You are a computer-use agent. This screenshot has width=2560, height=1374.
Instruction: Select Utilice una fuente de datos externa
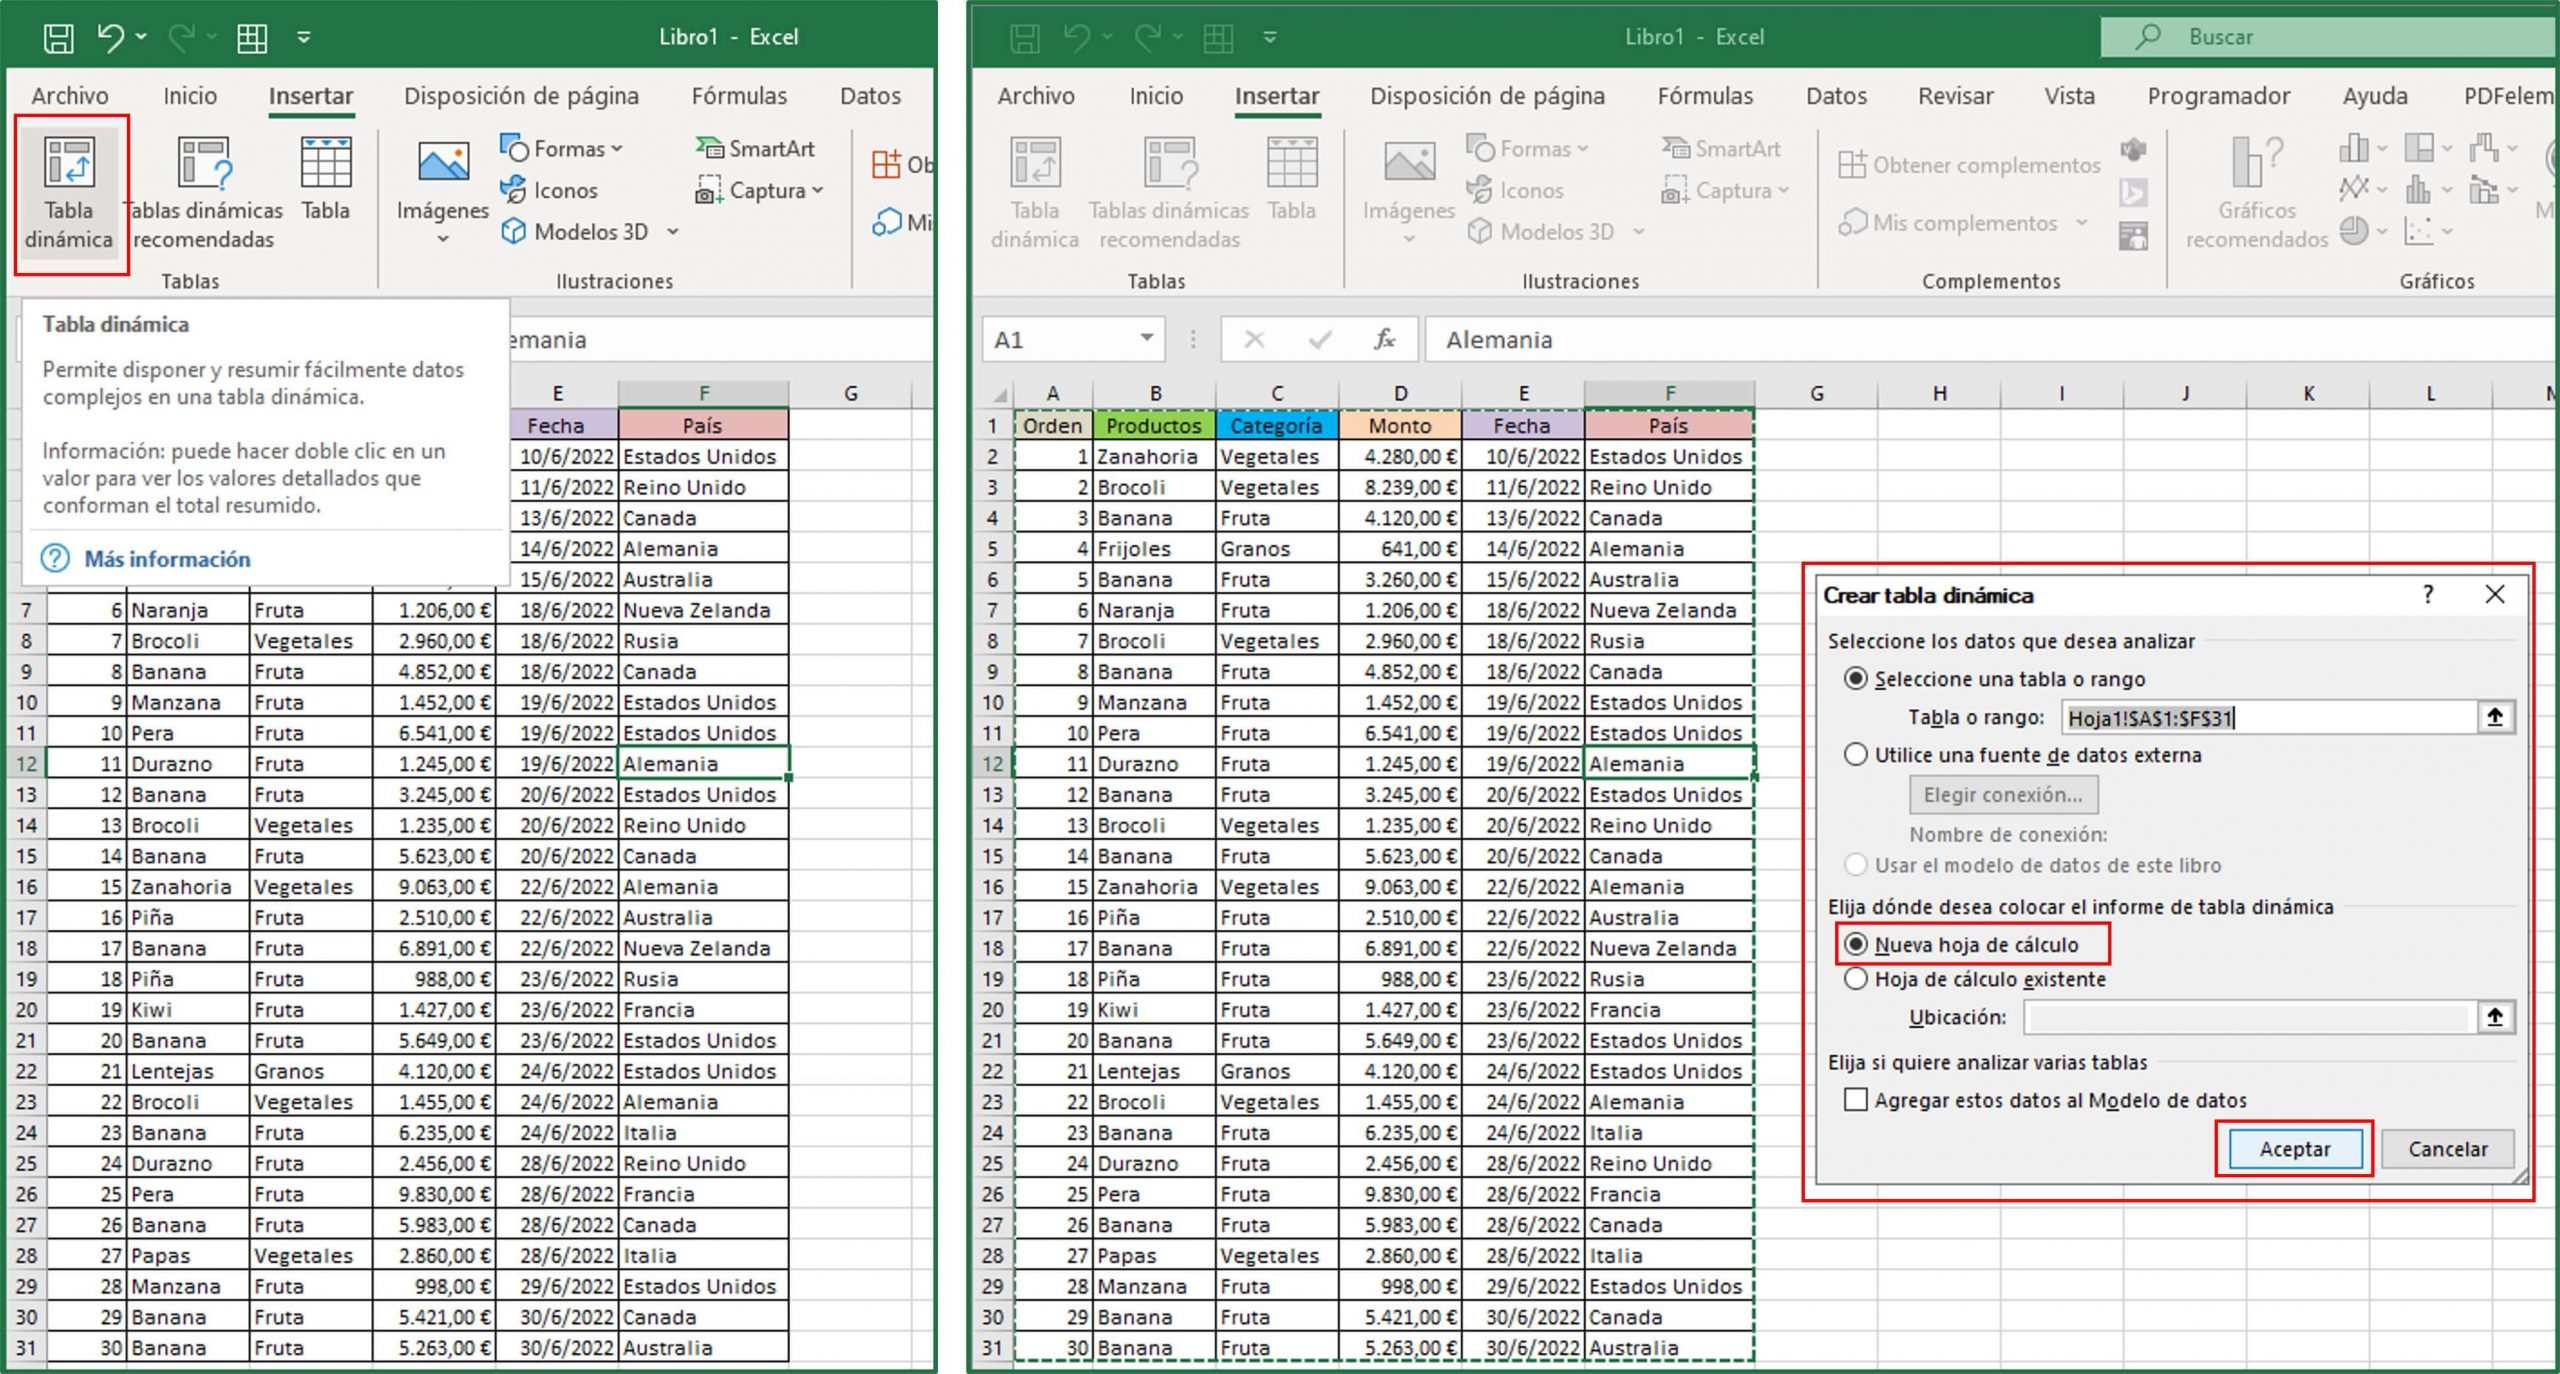tap(1858, 755)
